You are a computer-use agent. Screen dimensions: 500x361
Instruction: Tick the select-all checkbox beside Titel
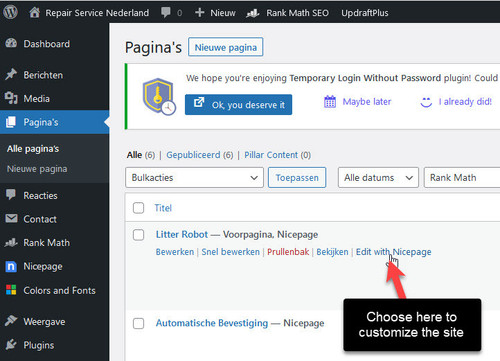(x=138, y=208)
